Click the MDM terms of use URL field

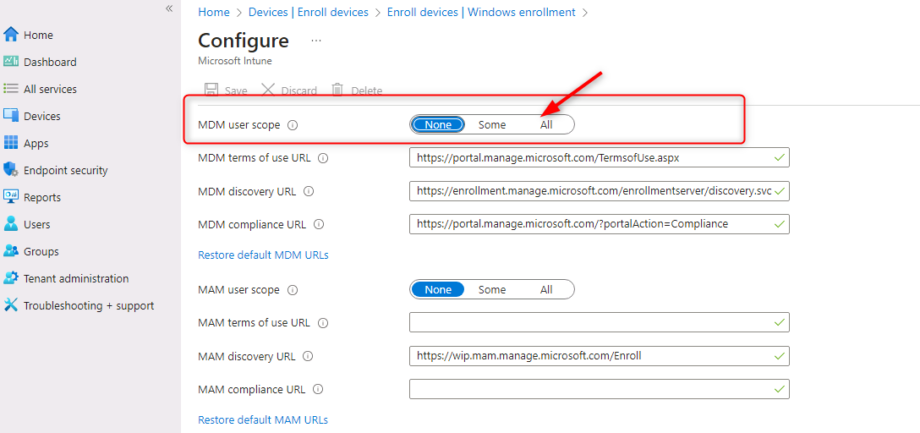(x=599, y=158)
